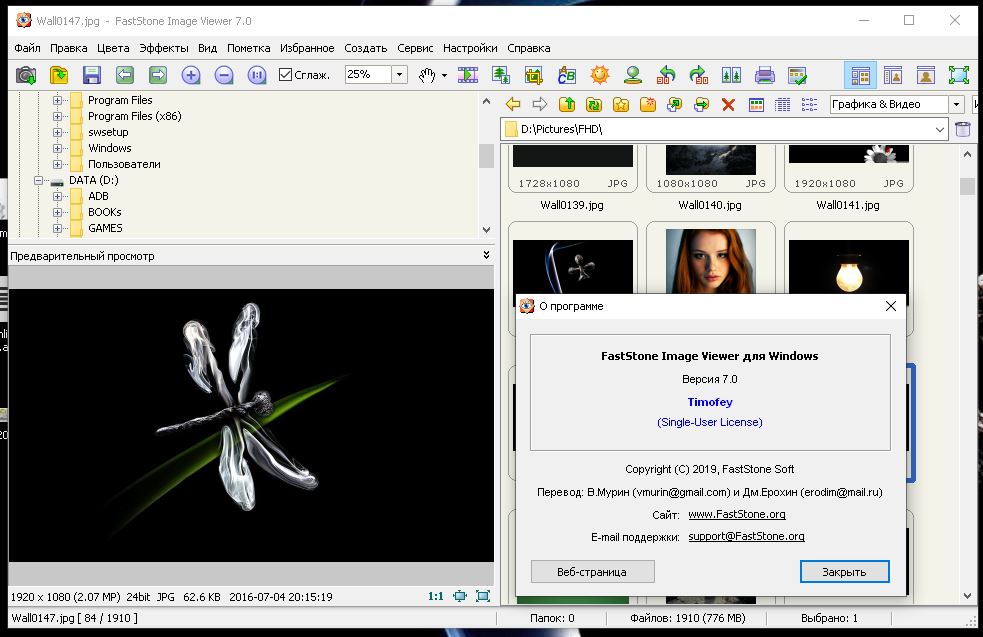The height and width of the screenshot is (637, 983).
Task: Click 1:1 toggle in preview status bar
Action: tap(436, 596)
